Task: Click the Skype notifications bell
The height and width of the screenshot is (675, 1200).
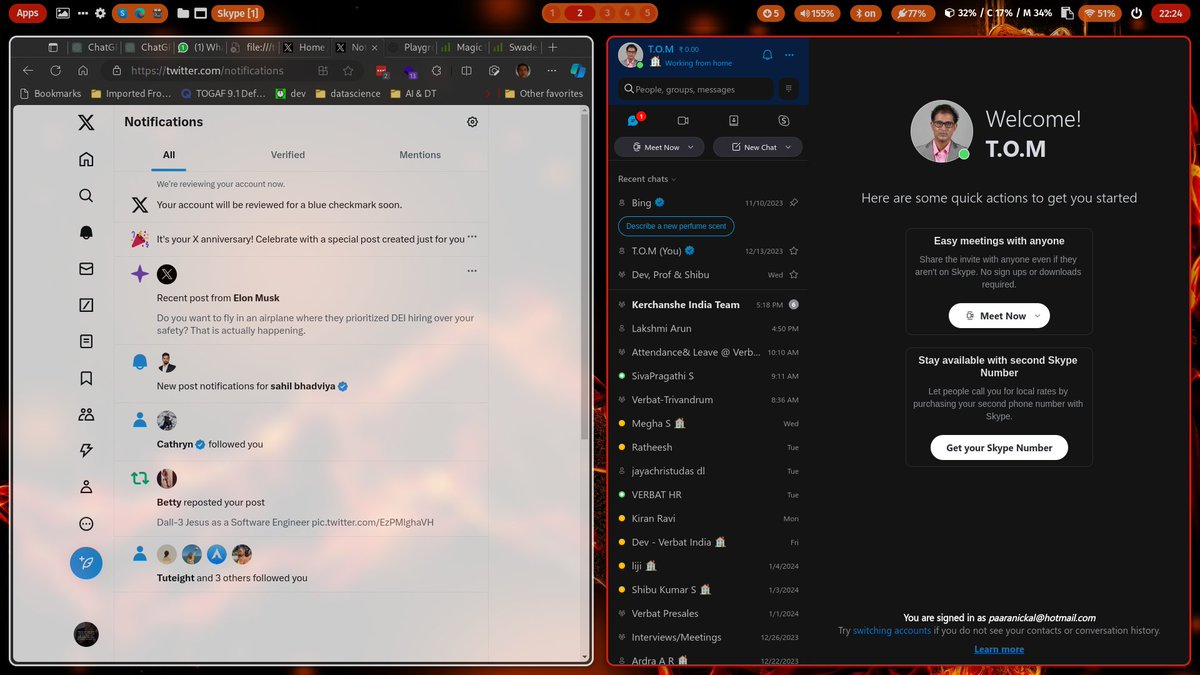Action: 767,55
